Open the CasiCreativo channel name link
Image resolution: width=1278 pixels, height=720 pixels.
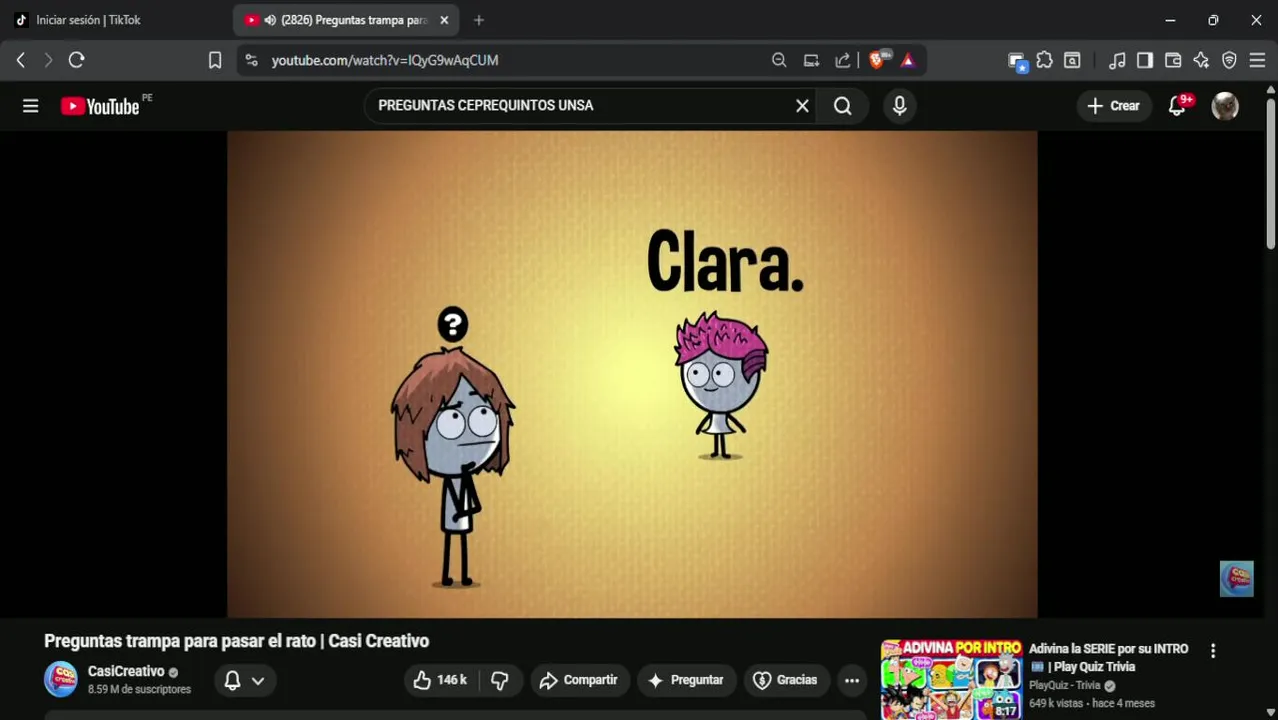tap(126, 672)
